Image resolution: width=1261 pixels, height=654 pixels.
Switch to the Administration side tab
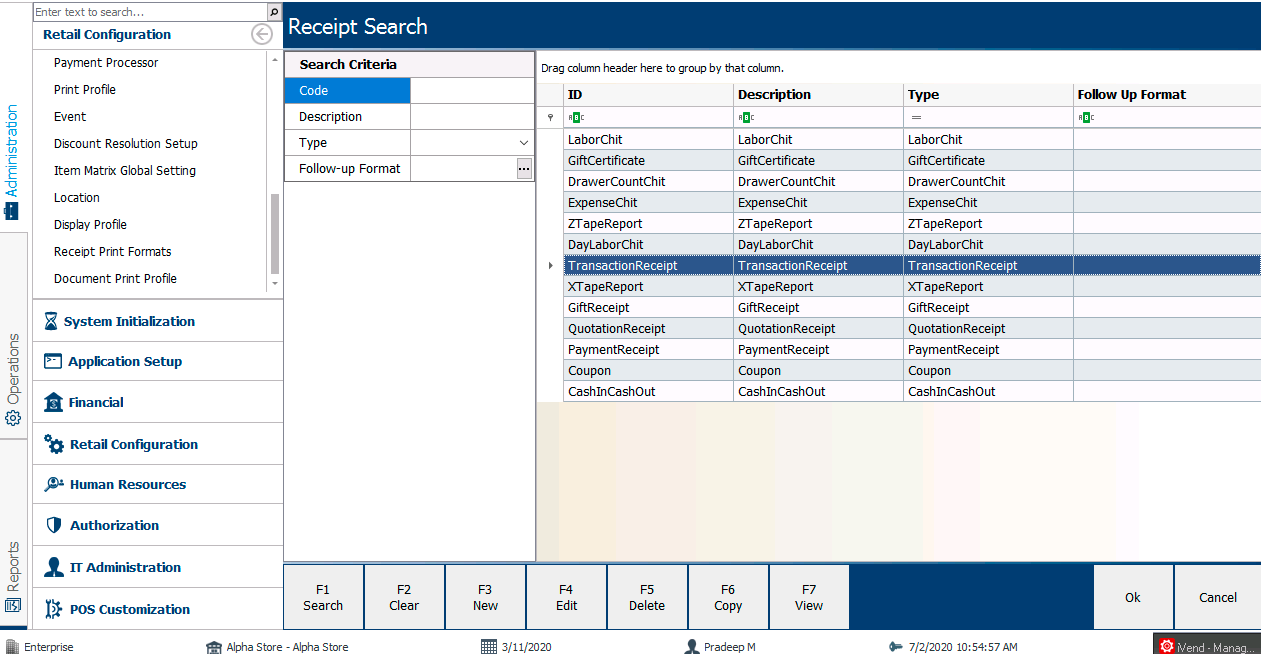pos(12,162)
